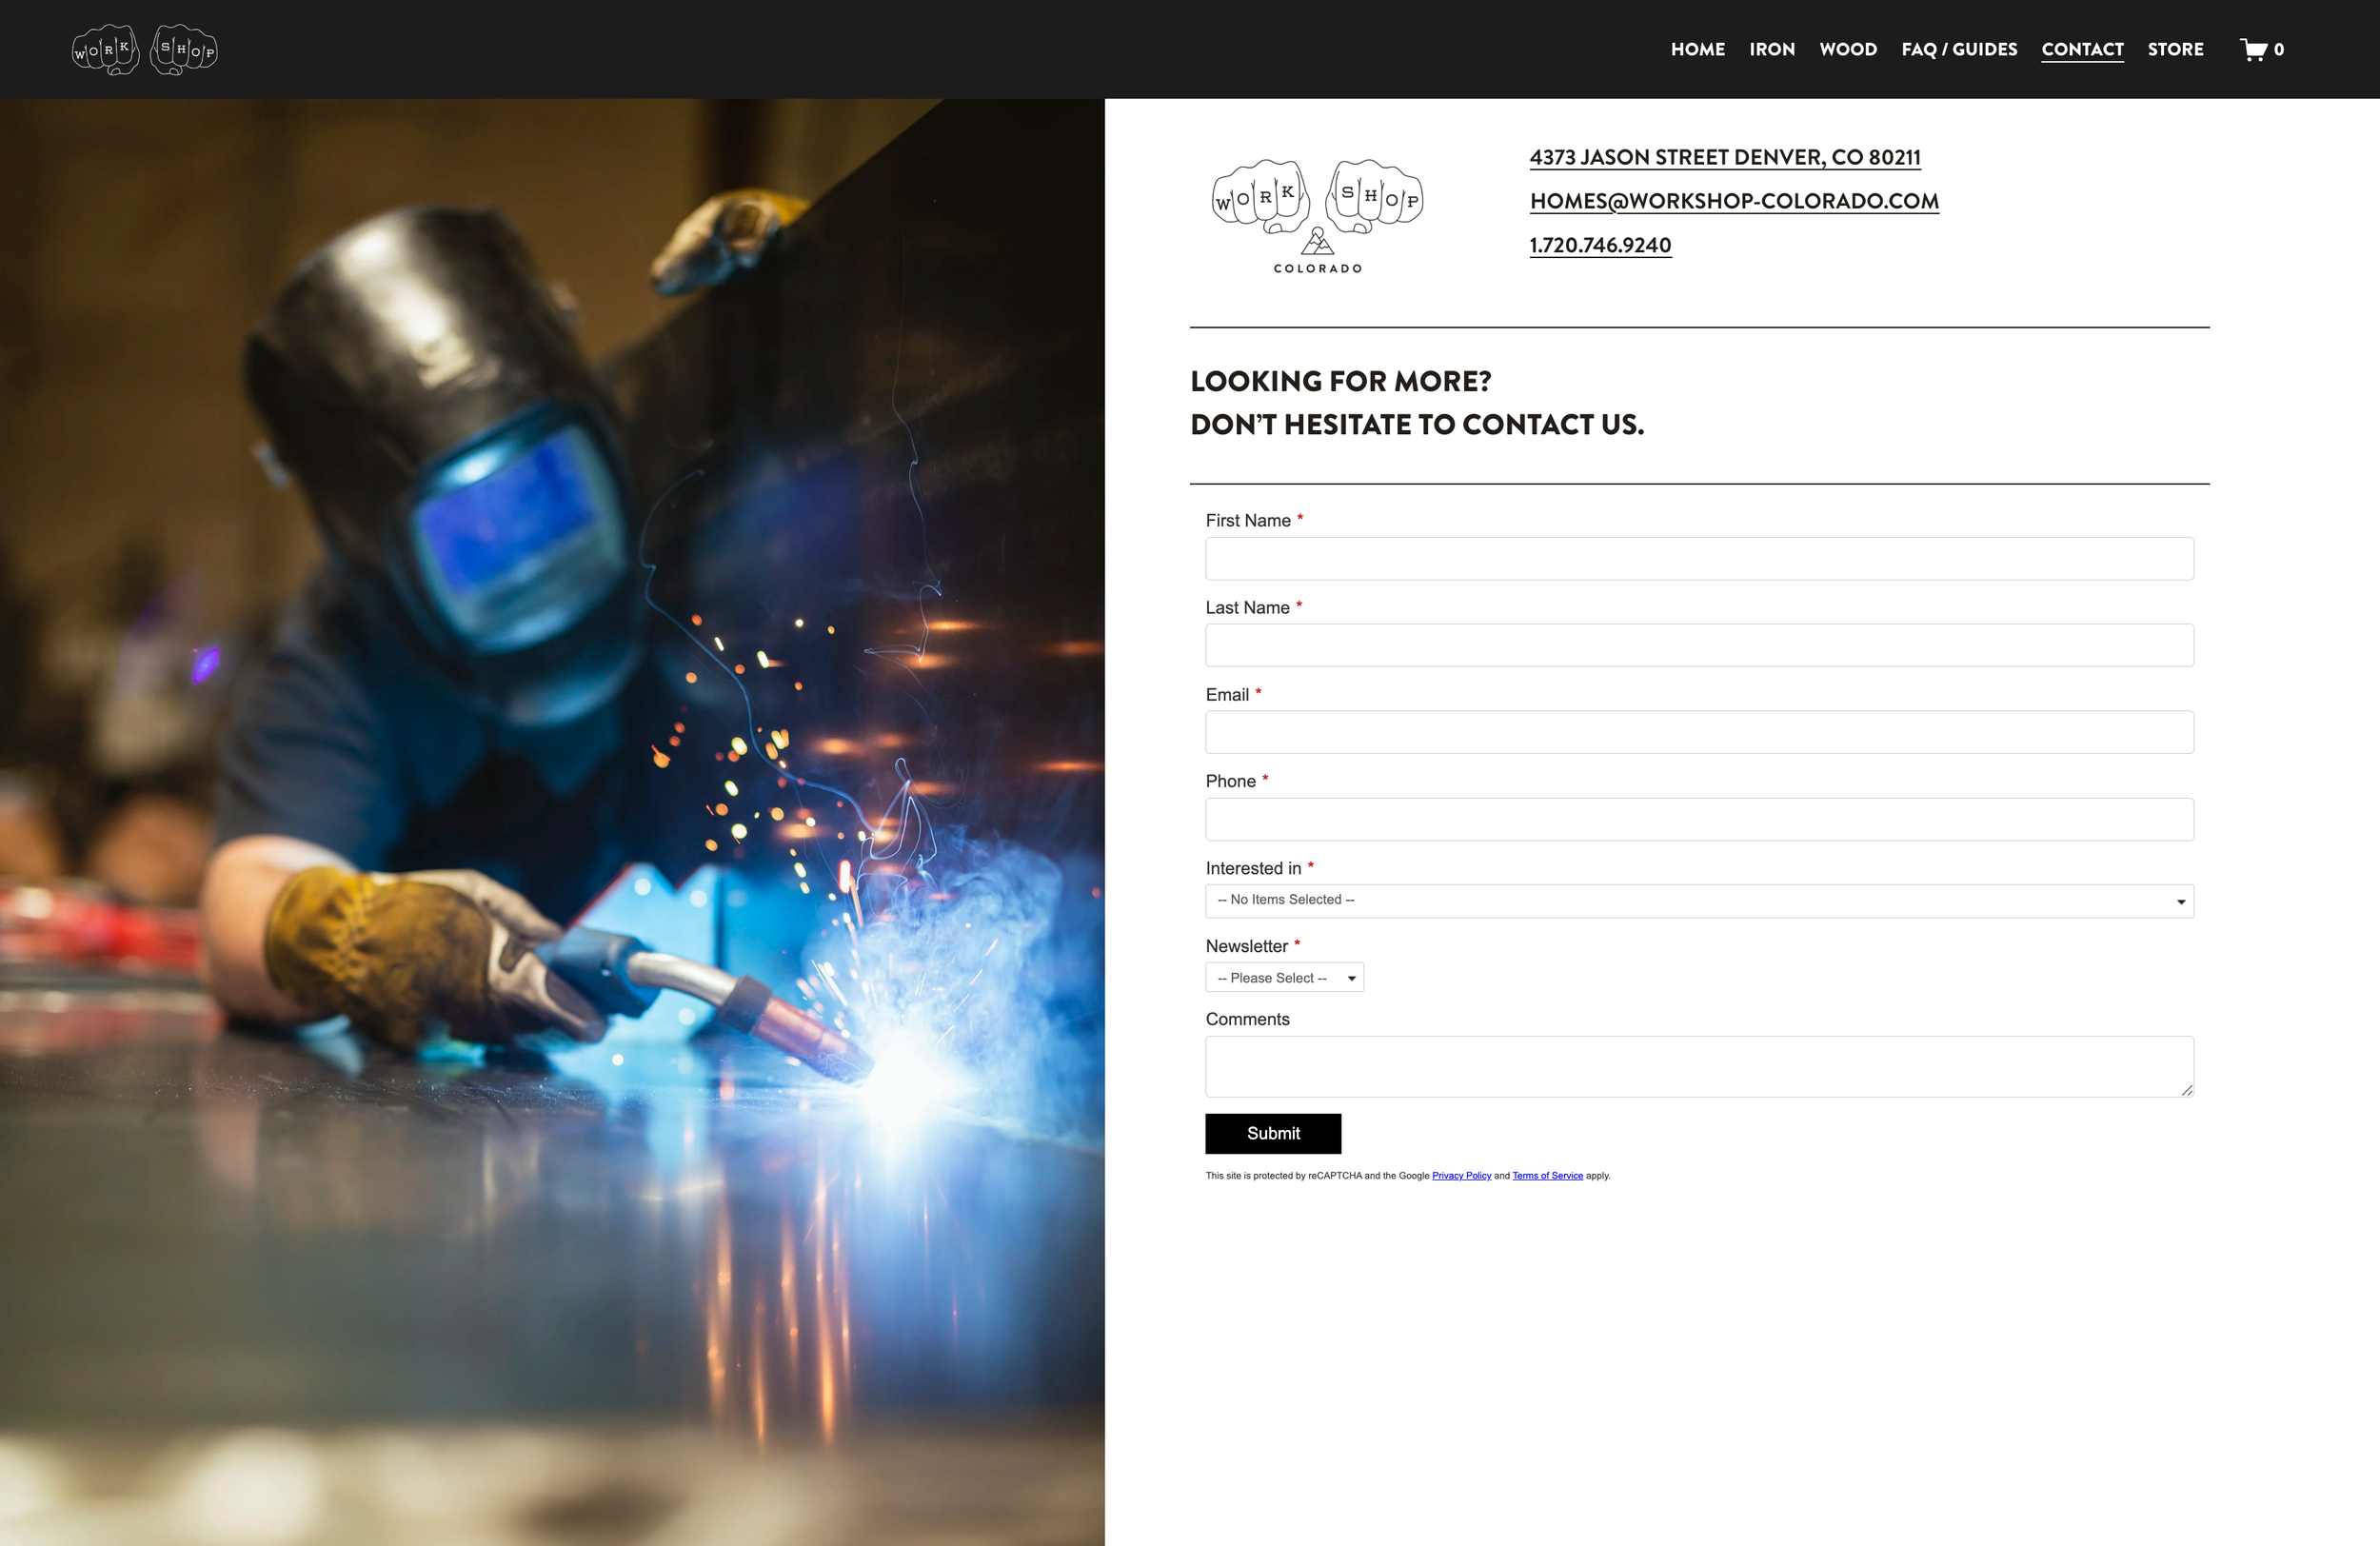
Task: Click the Workshop Colorado logo above form
Action: 1317,216
